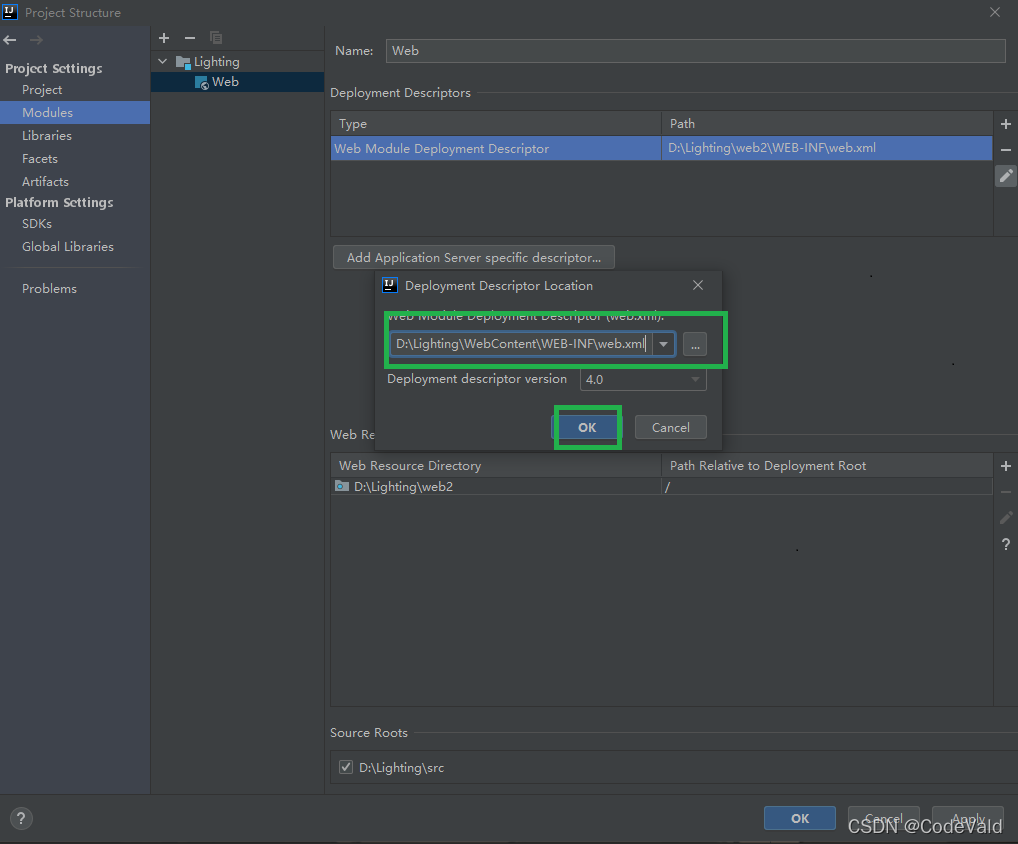1018x844 pixels.
Task: Add a web resource directory
Action: click(1006, 466)
